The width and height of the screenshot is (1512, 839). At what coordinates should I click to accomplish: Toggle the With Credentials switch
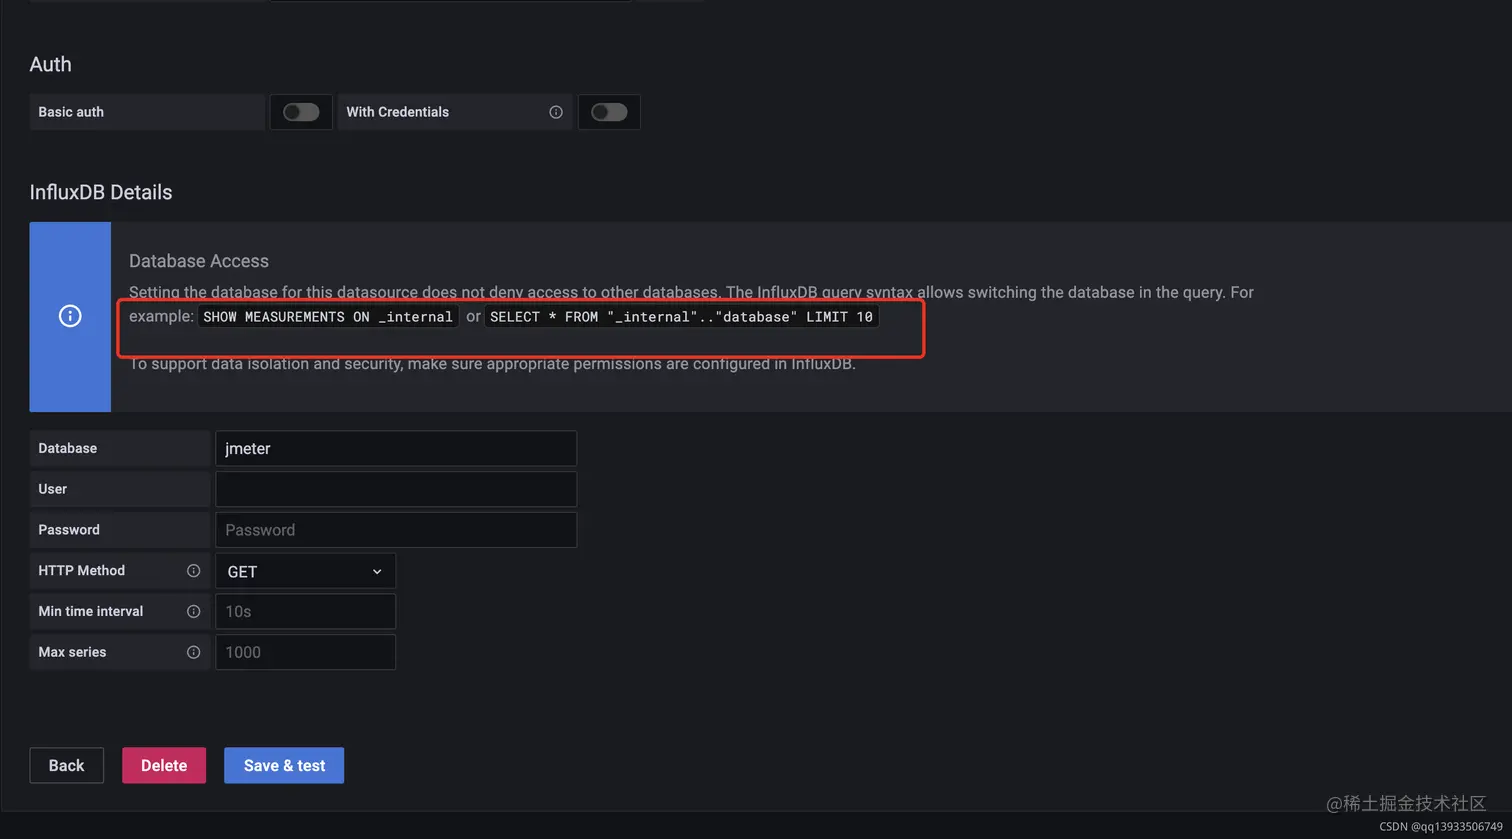(x=609, y=112)
